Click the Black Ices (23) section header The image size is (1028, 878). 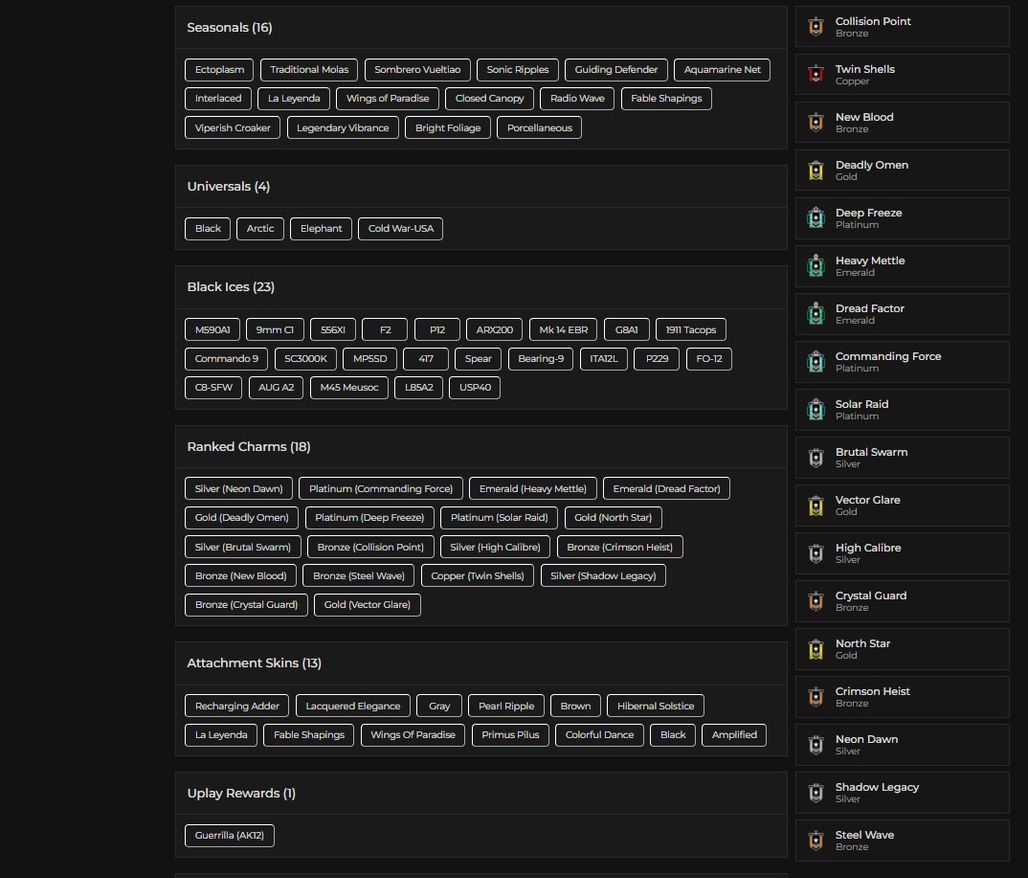click(x=231, y=287)
